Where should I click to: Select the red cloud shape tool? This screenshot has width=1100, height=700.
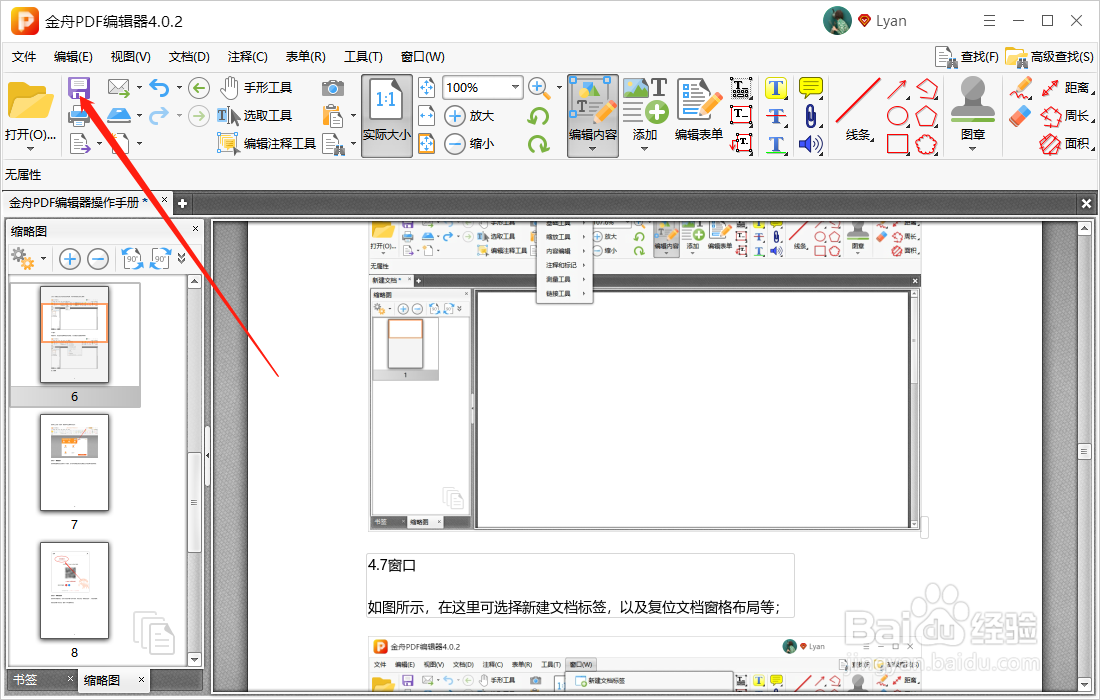click(x=926, y=144)
